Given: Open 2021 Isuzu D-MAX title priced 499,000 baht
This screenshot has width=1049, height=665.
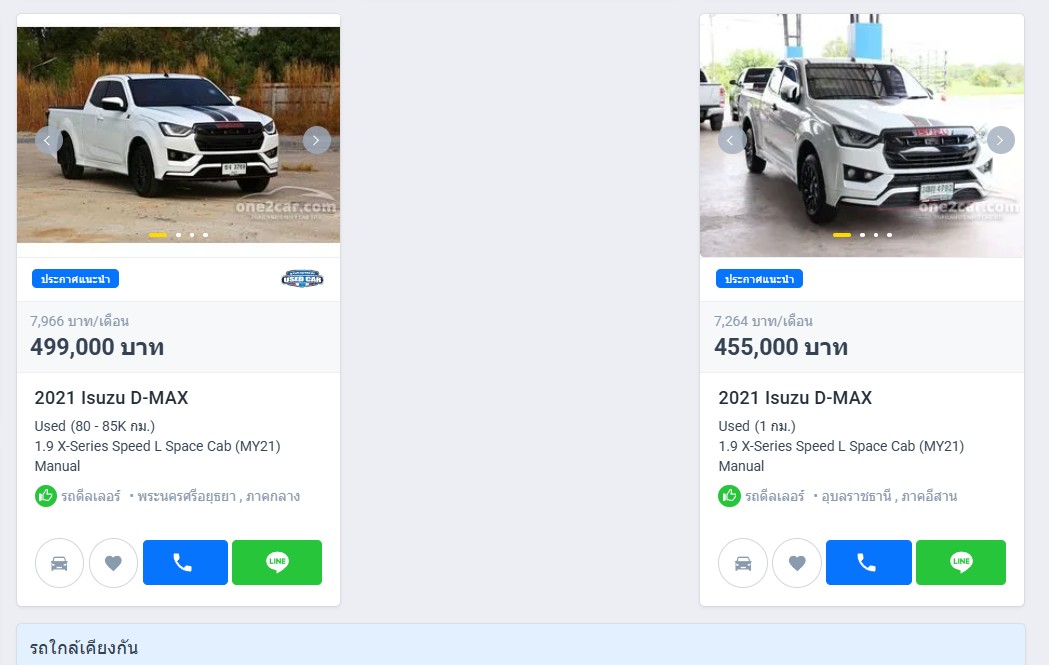Looking at the screenshot, I should point(111,398).
